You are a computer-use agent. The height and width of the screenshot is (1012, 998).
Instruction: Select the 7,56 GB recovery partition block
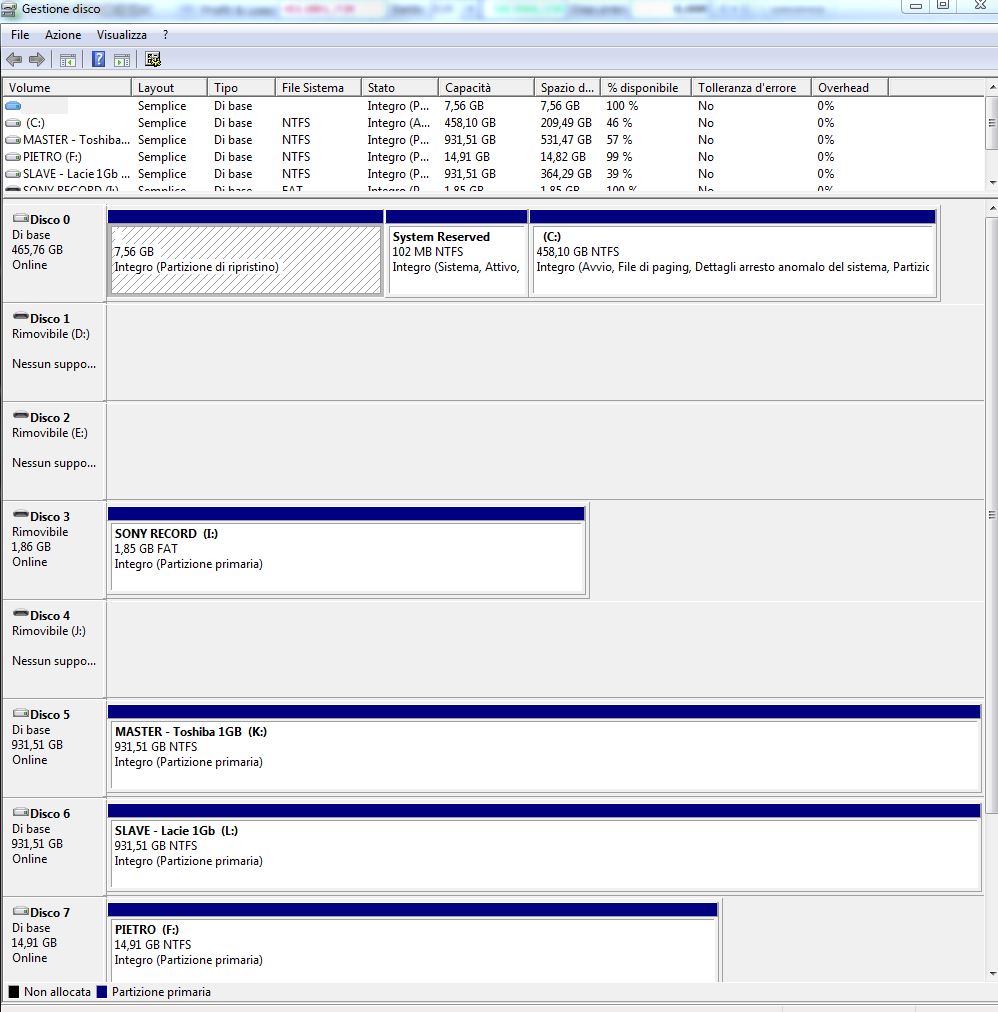(245, 253)
